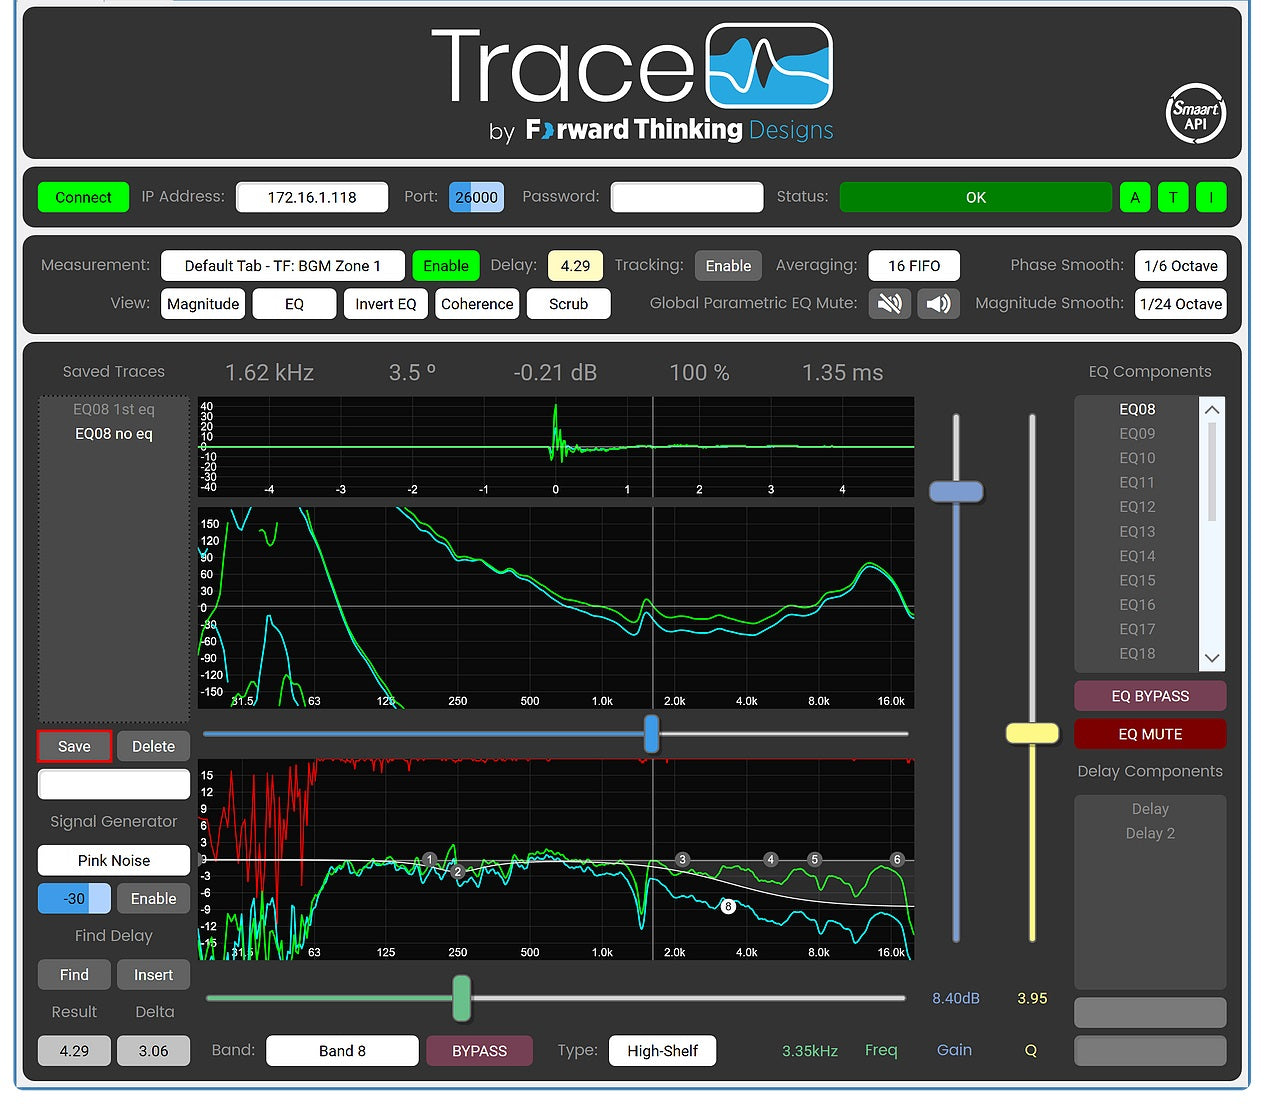The width and height of the screenshot is (1266, 1104).
Task: Select Delay in Delay Components list
Action: pos(1150,809)
